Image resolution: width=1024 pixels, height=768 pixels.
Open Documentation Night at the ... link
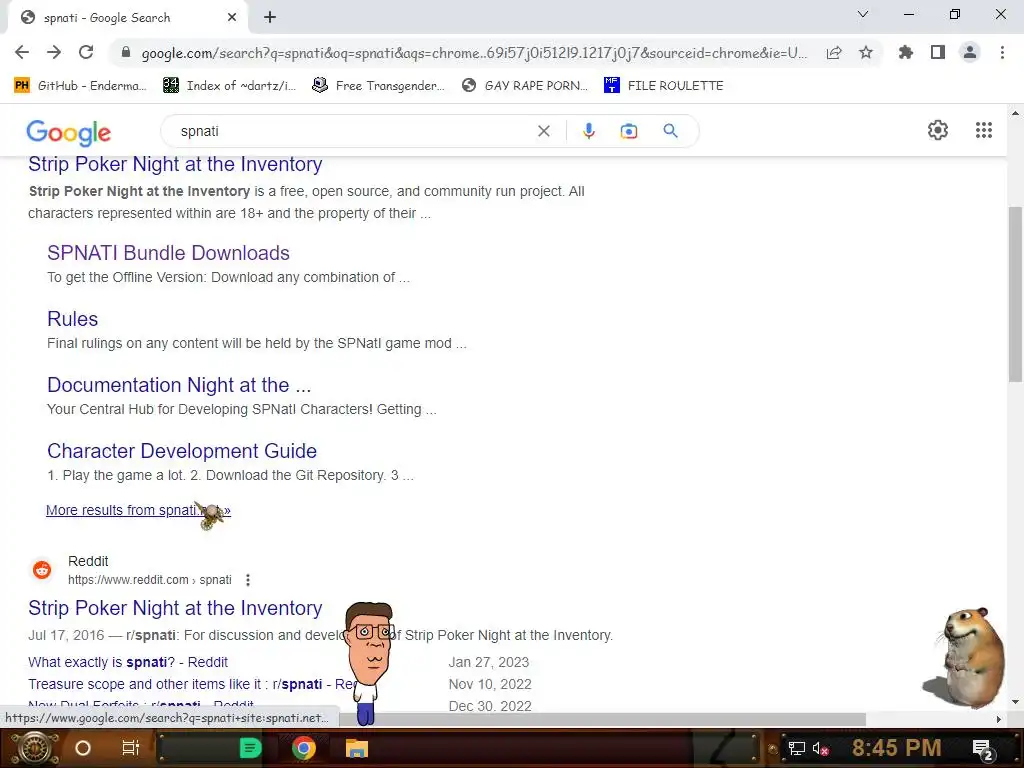coord(179,385)
